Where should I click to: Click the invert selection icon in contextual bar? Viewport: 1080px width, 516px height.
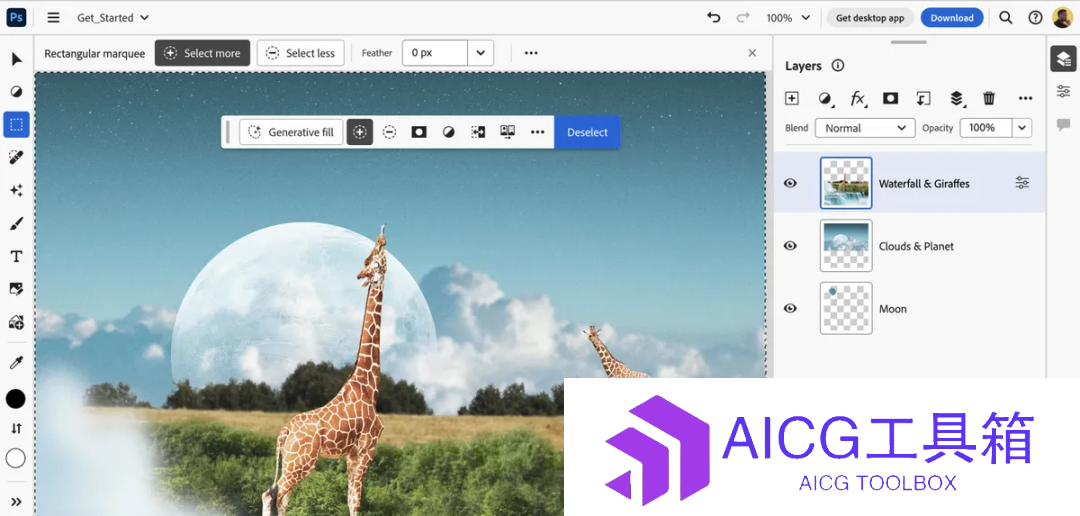[508, 132]
